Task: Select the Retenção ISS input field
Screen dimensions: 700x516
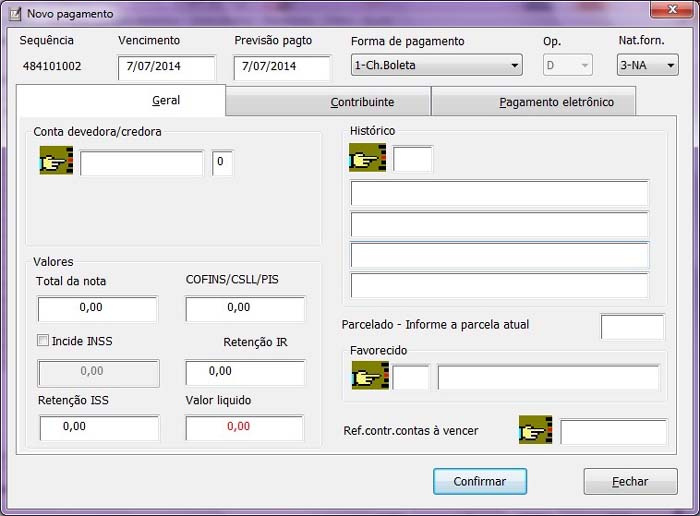Action: click(99, 428)
